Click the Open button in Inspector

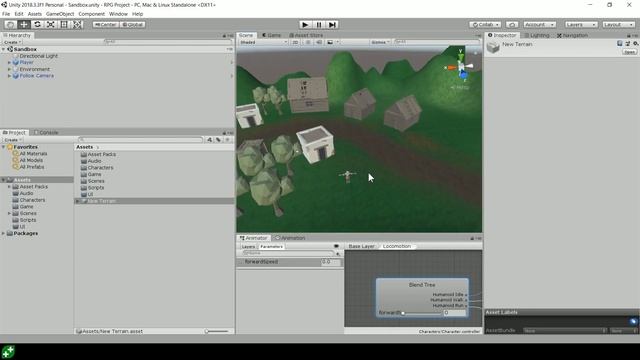click(629, 52)
